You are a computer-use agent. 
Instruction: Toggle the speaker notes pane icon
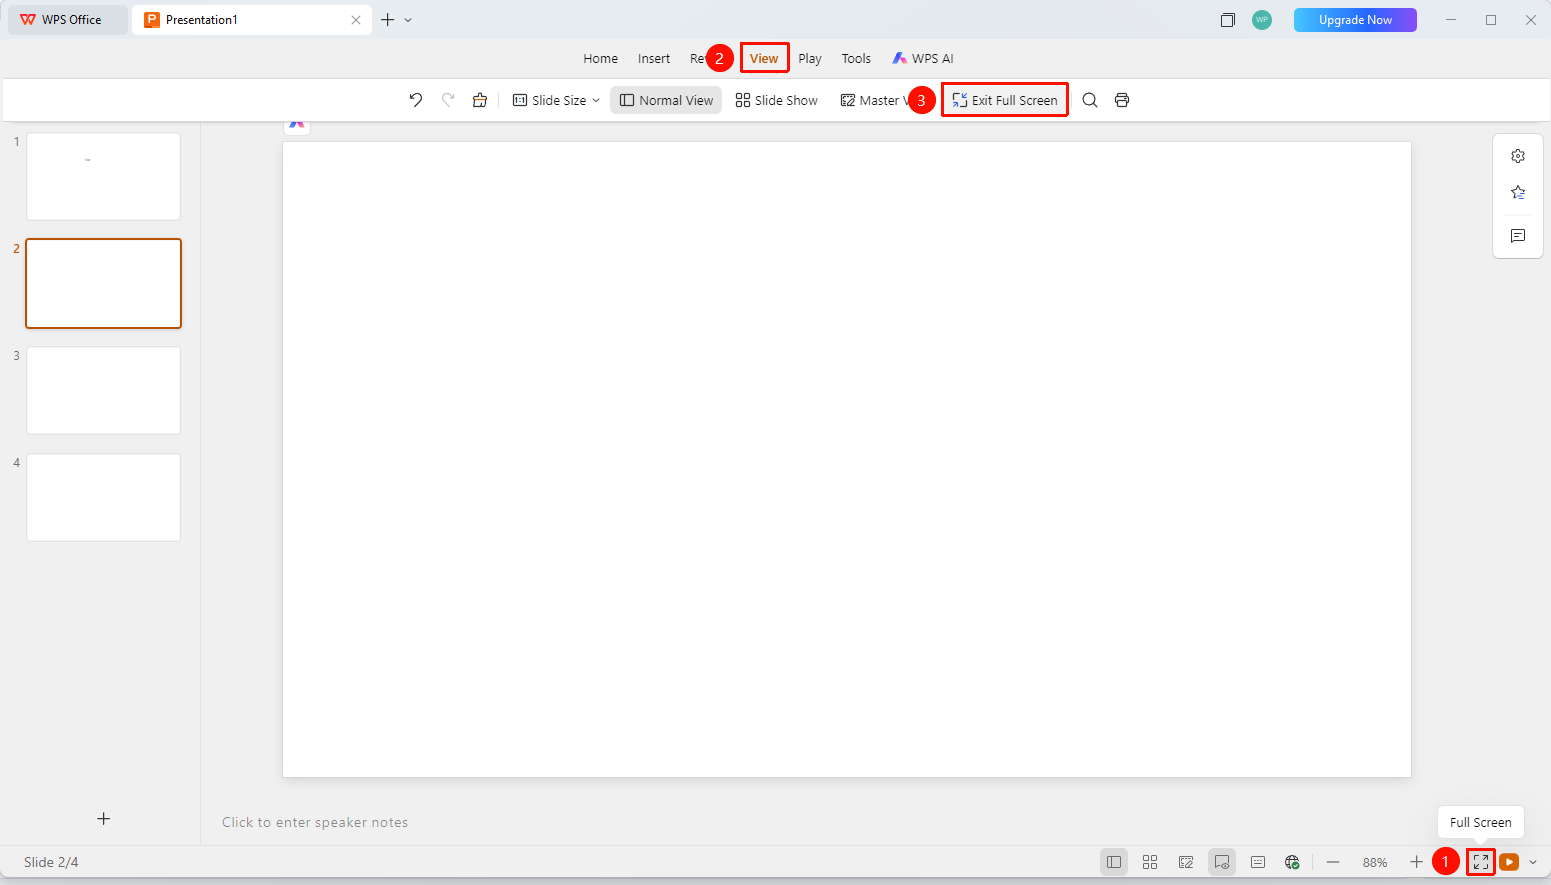click(x=1258, y=862)
